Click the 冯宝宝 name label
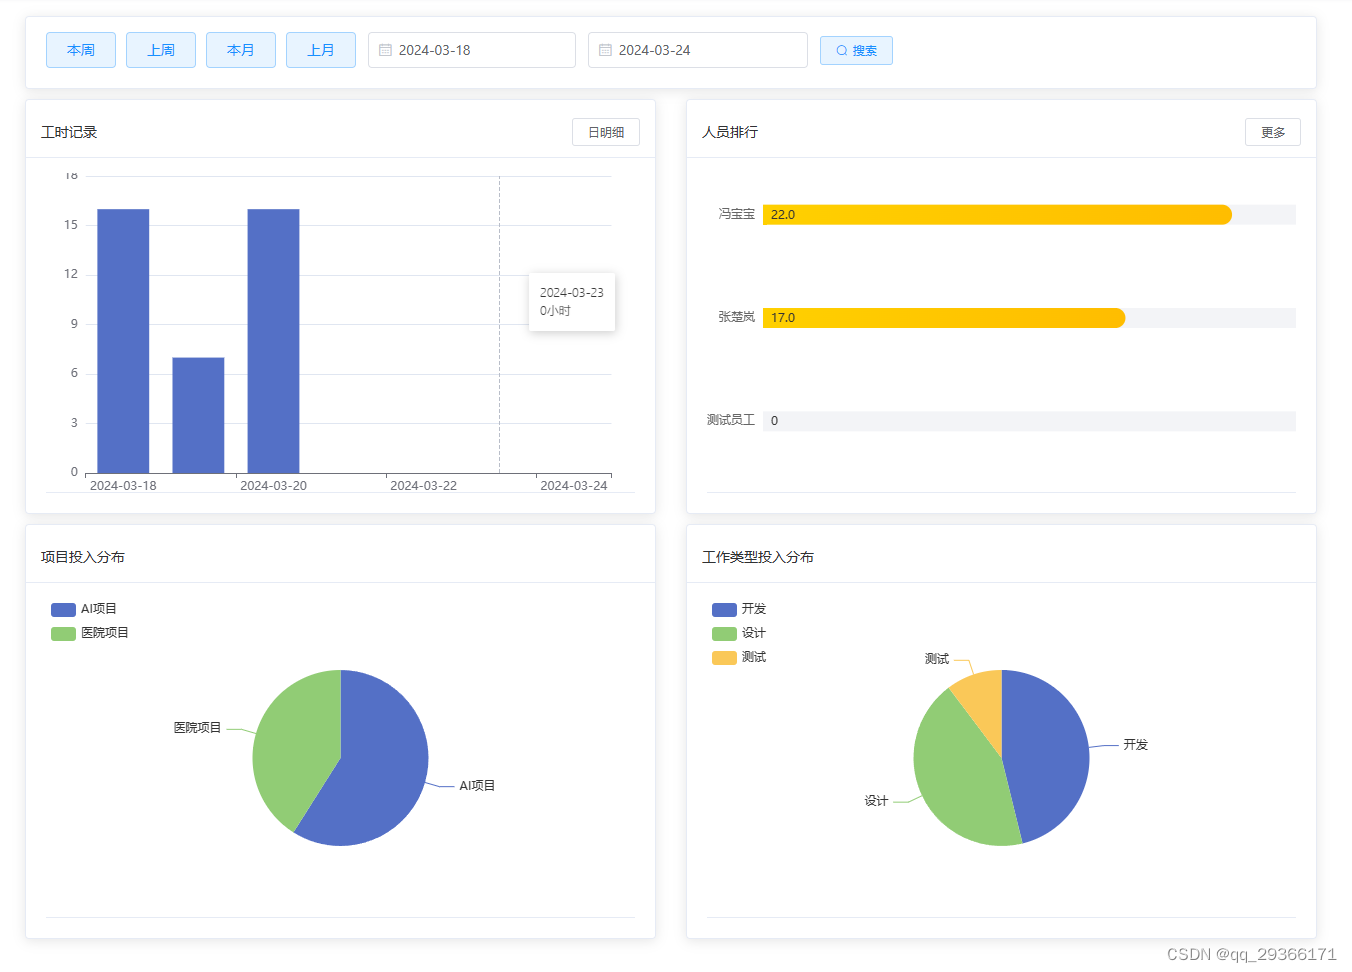The height and width of the screenshot is (972, 1352). [x=737, y=214]
